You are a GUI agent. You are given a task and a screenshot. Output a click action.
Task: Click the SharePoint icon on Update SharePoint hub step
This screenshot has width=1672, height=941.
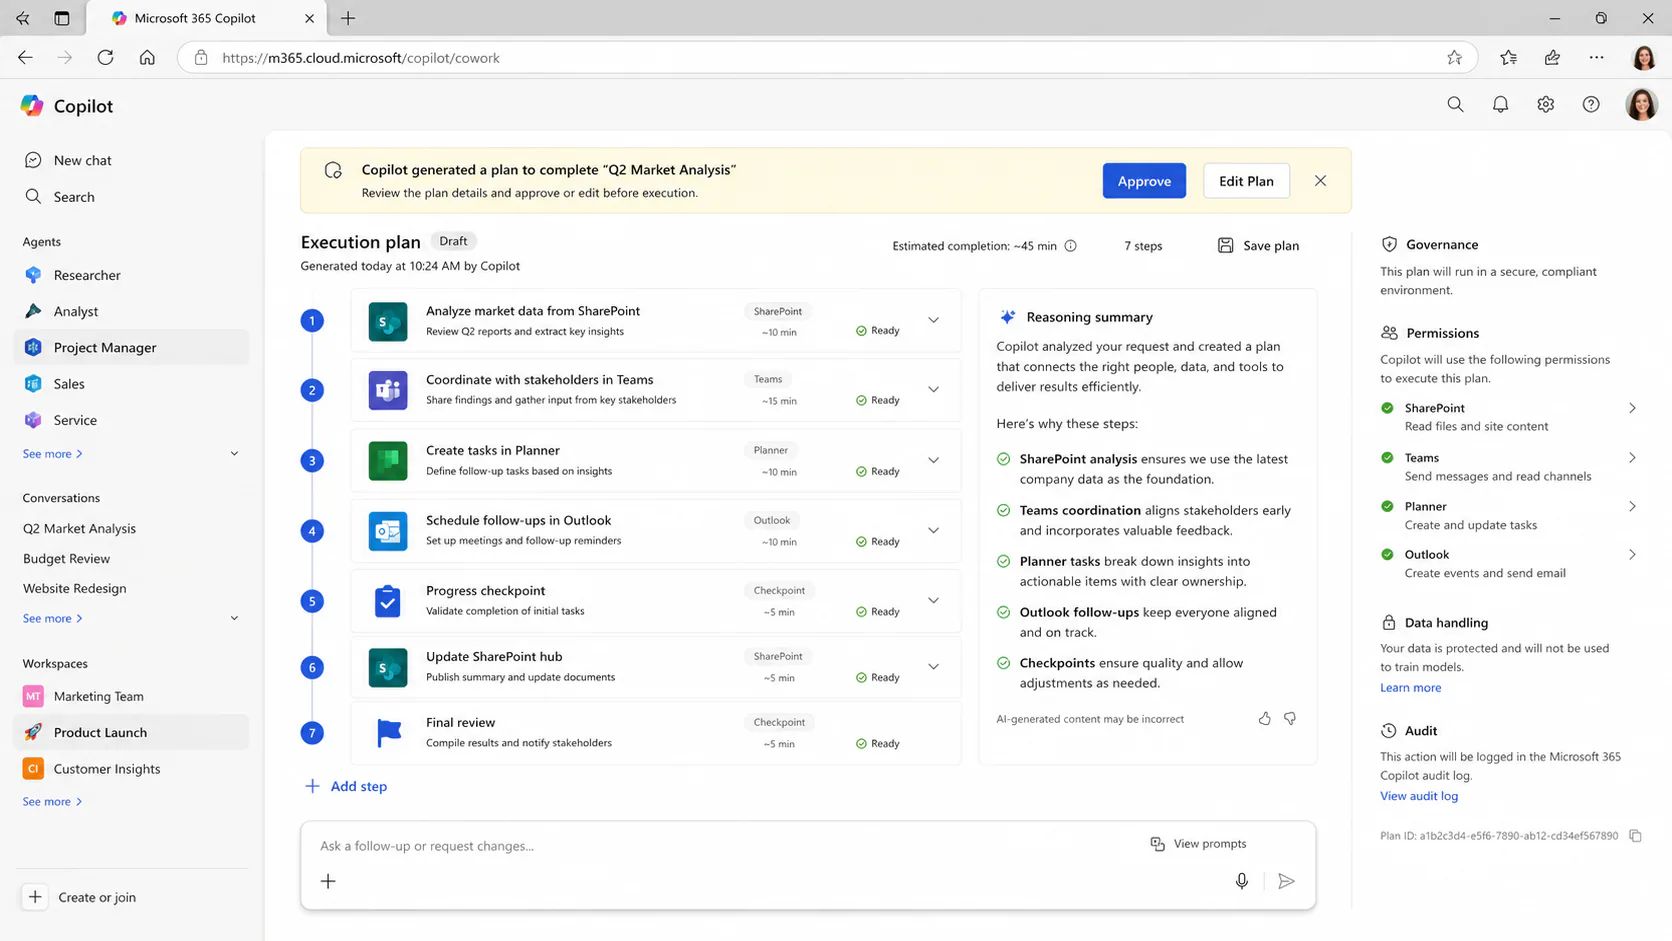tap(388, 667)
